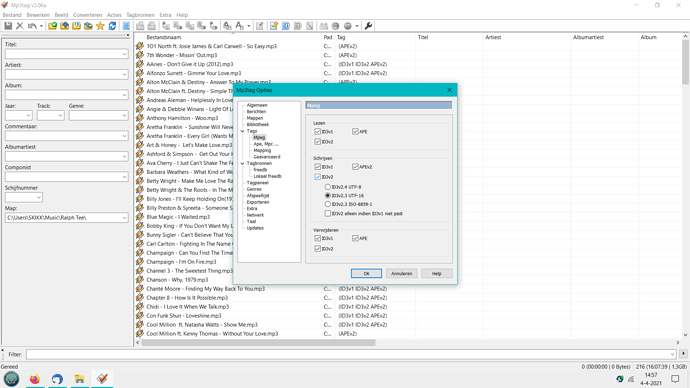This screenshot has width=690, height=388.
Task: Open the Artiest field dropdown
Action: [124, 74]
